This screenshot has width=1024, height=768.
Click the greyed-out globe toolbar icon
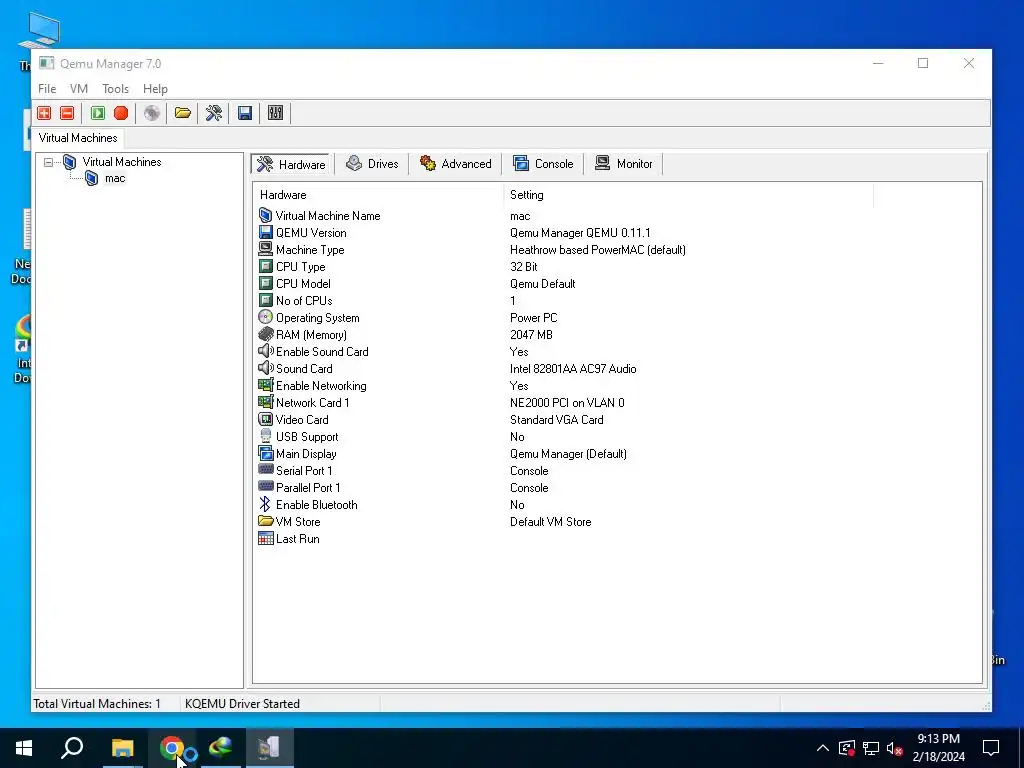point(152,113)
